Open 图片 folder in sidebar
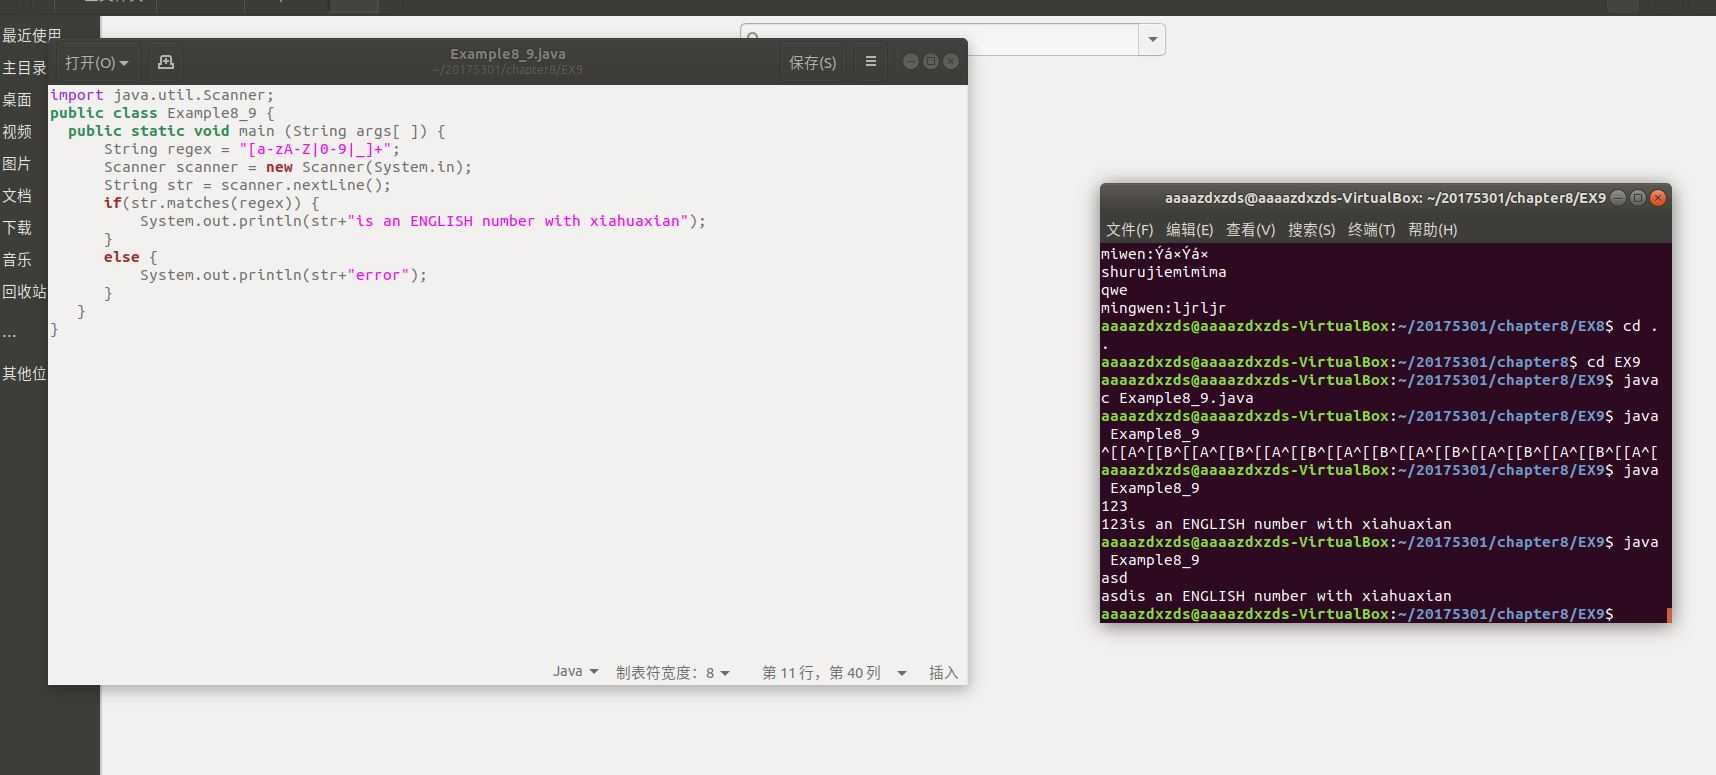 17,164
